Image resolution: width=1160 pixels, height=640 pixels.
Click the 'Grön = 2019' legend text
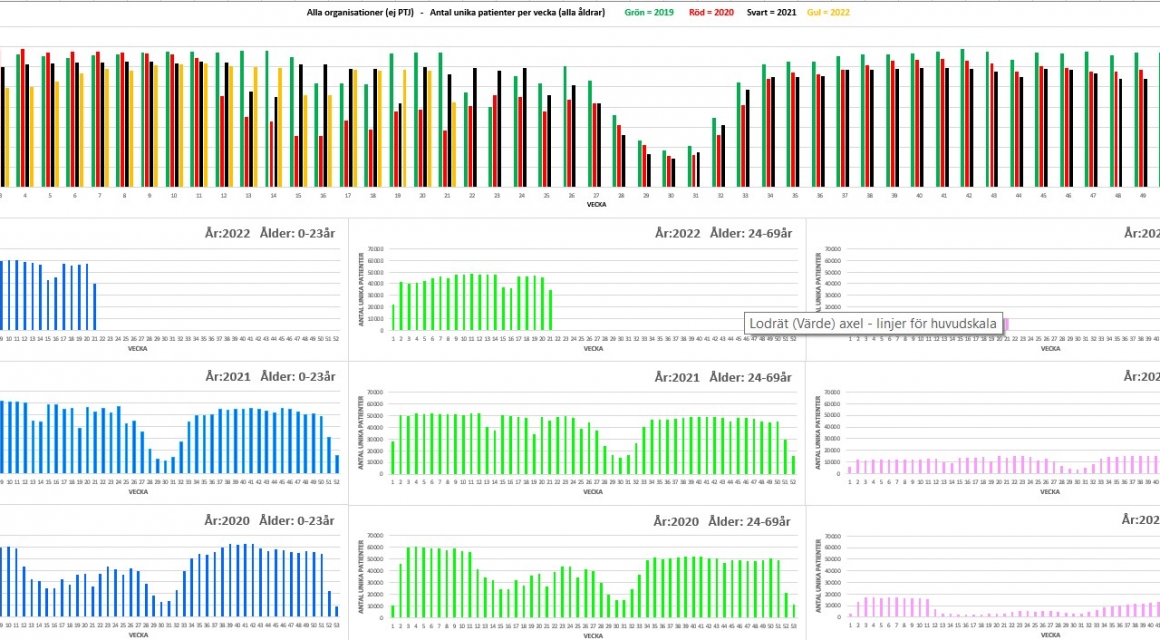coord(649,13)
